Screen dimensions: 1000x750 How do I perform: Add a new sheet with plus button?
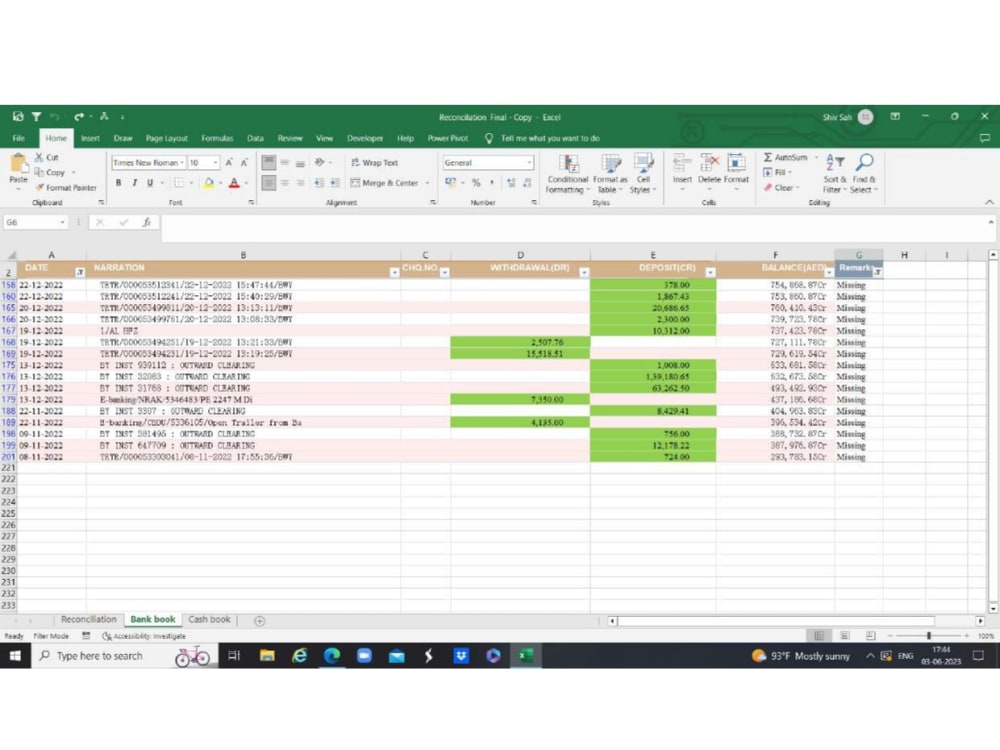260,621
